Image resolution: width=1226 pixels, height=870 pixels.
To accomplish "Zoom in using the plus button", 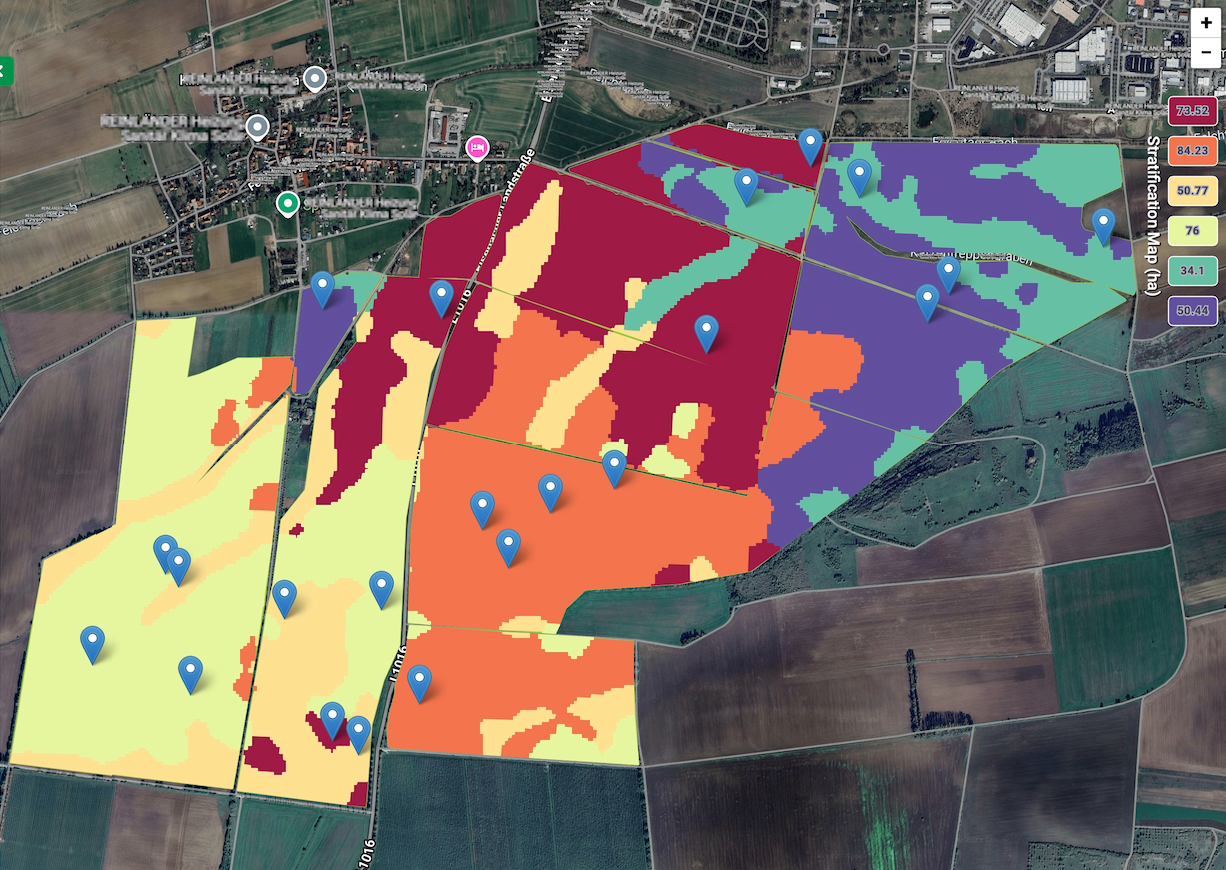I will [x=1205, y=23].
